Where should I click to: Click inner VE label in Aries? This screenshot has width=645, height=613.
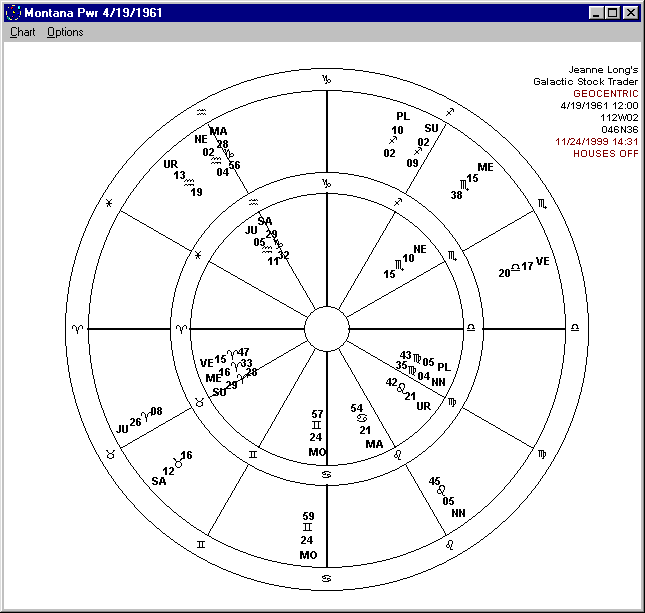click(x=207, y=363)
